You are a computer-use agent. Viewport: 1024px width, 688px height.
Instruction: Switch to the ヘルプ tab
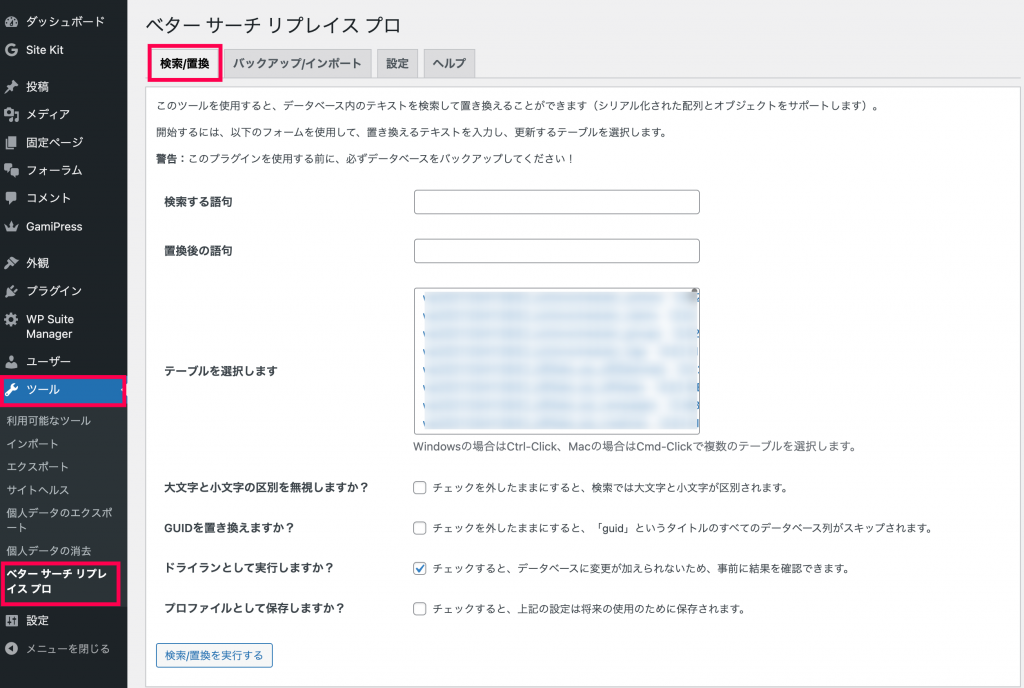pyautogui.click(x=449, y=63)
